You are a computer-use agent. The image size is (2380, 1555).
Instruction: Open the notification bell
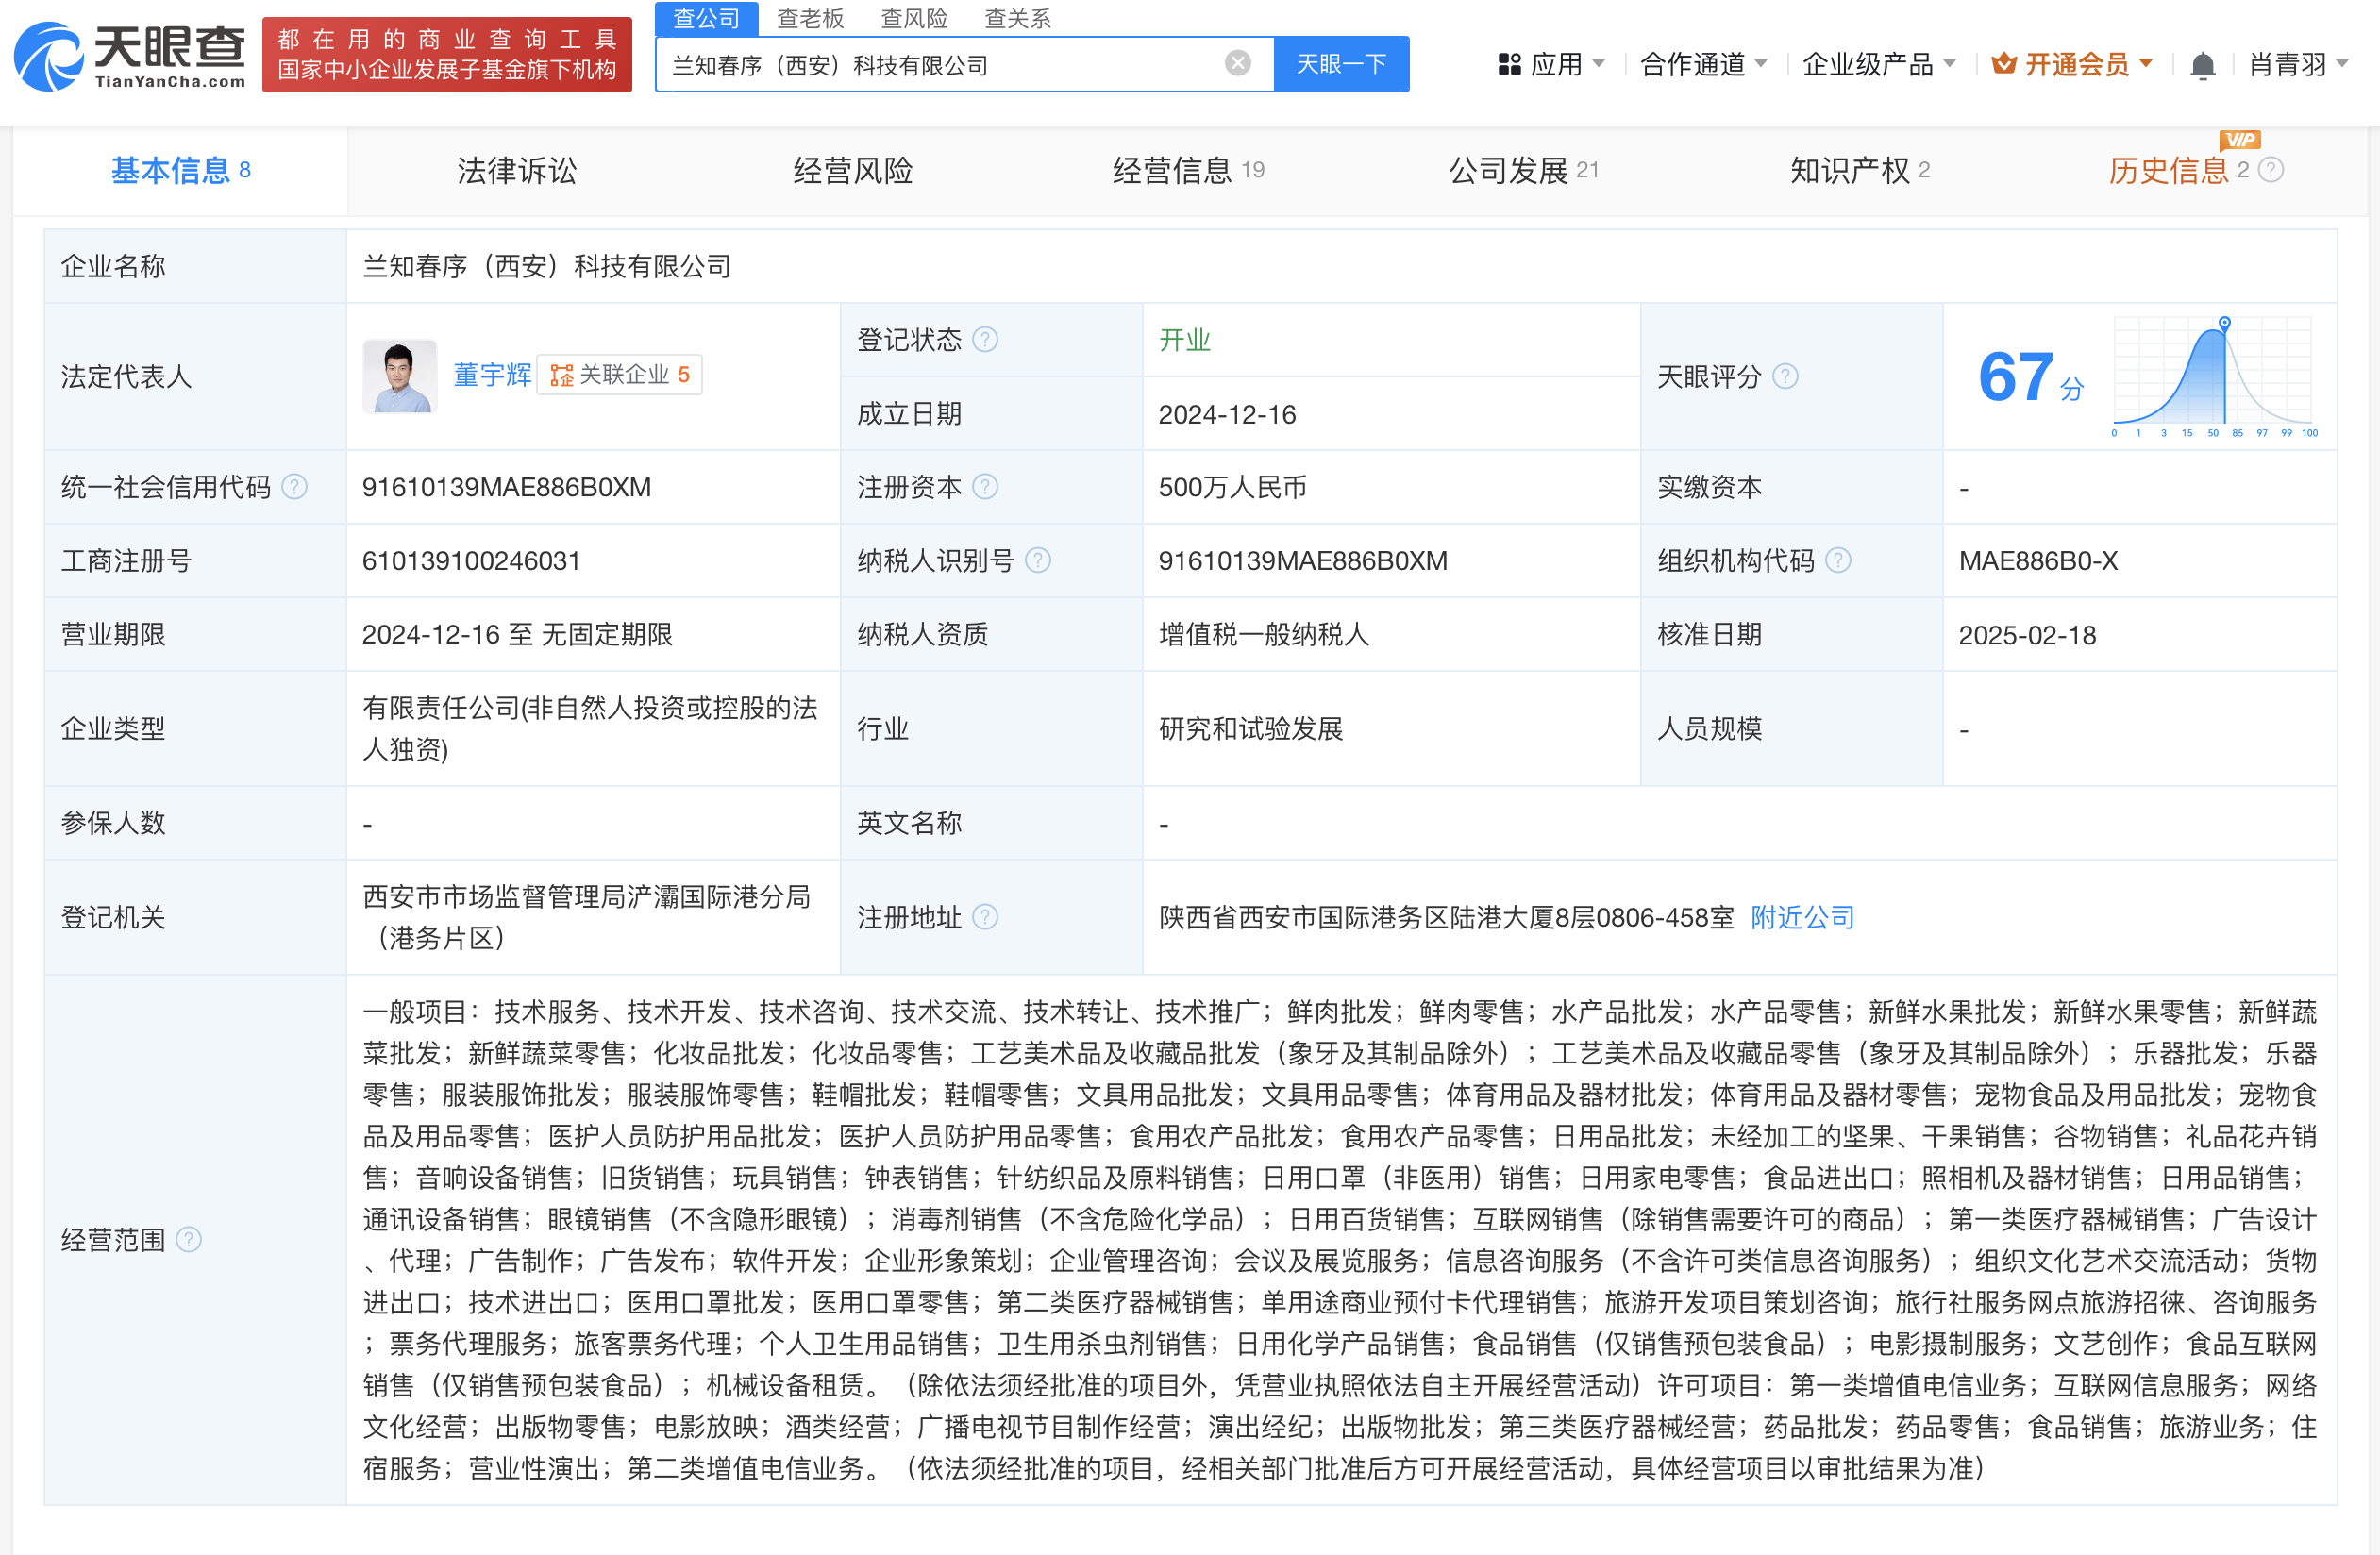[x=2201, y=66]
